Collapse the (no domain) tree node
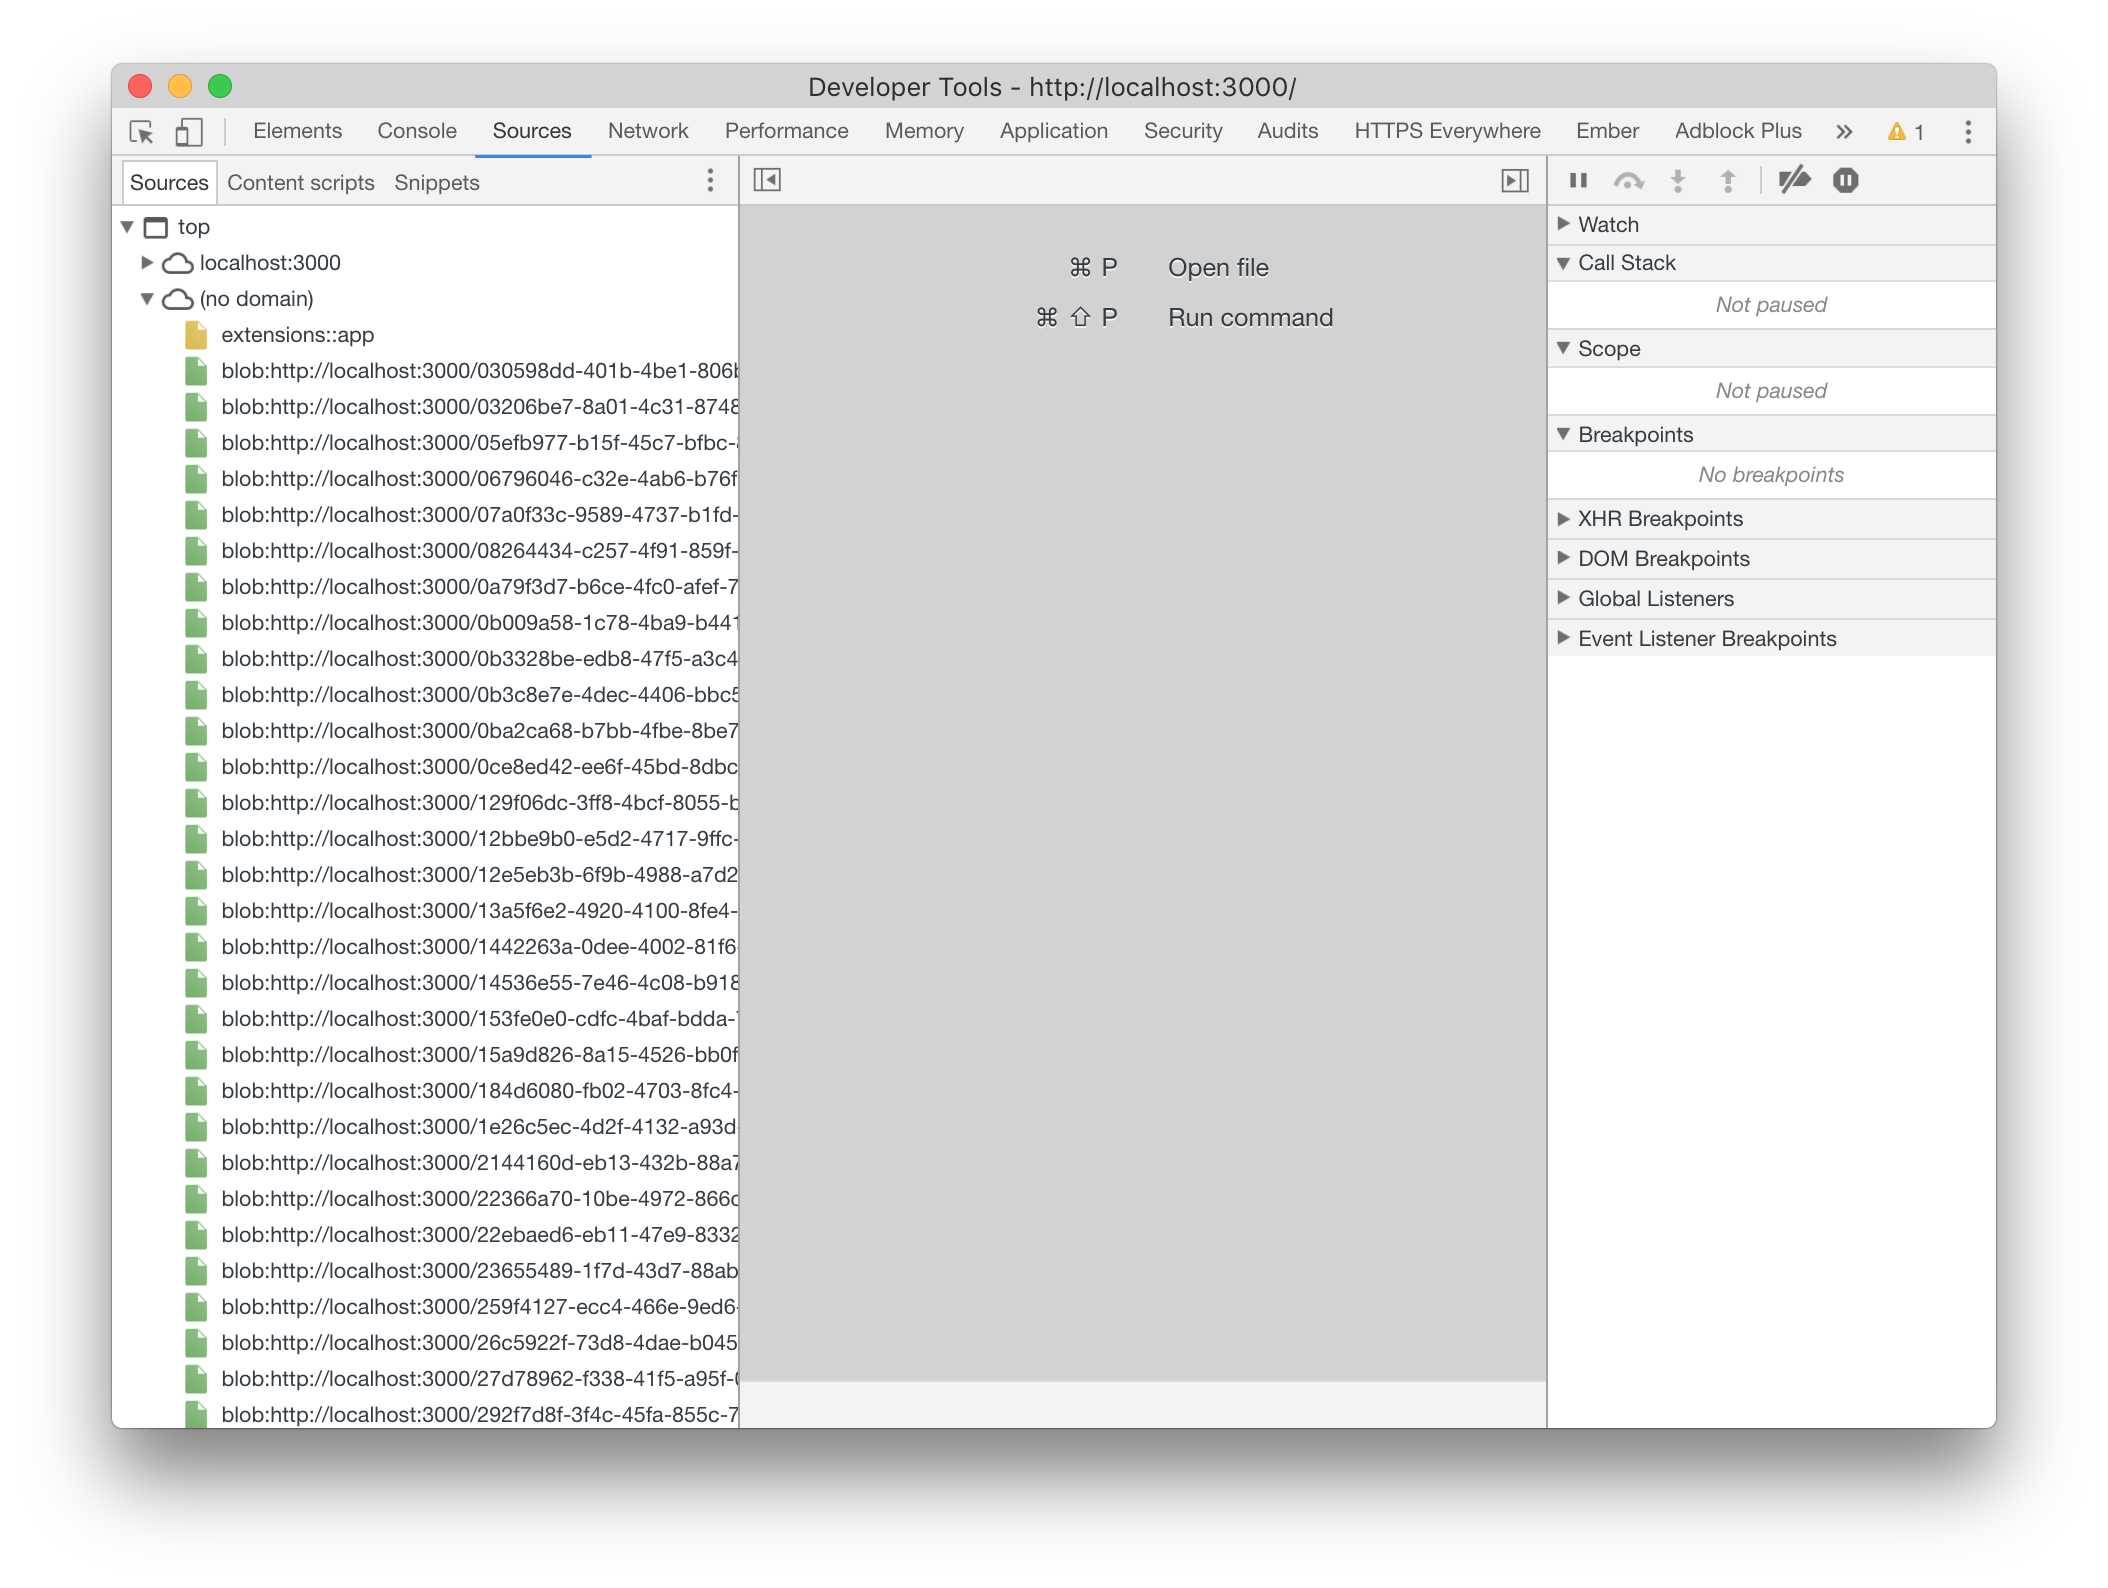 (147, 299)
